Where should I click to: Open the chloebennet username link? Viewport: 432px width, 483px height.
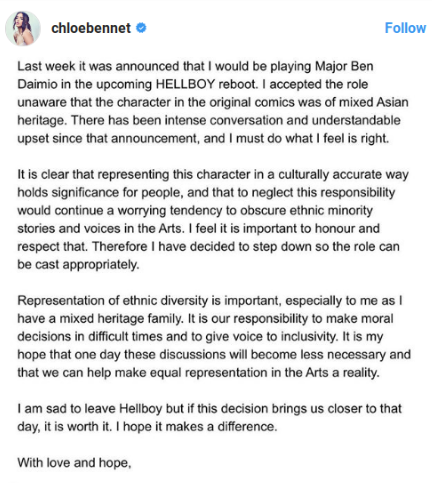pos(91,28)
